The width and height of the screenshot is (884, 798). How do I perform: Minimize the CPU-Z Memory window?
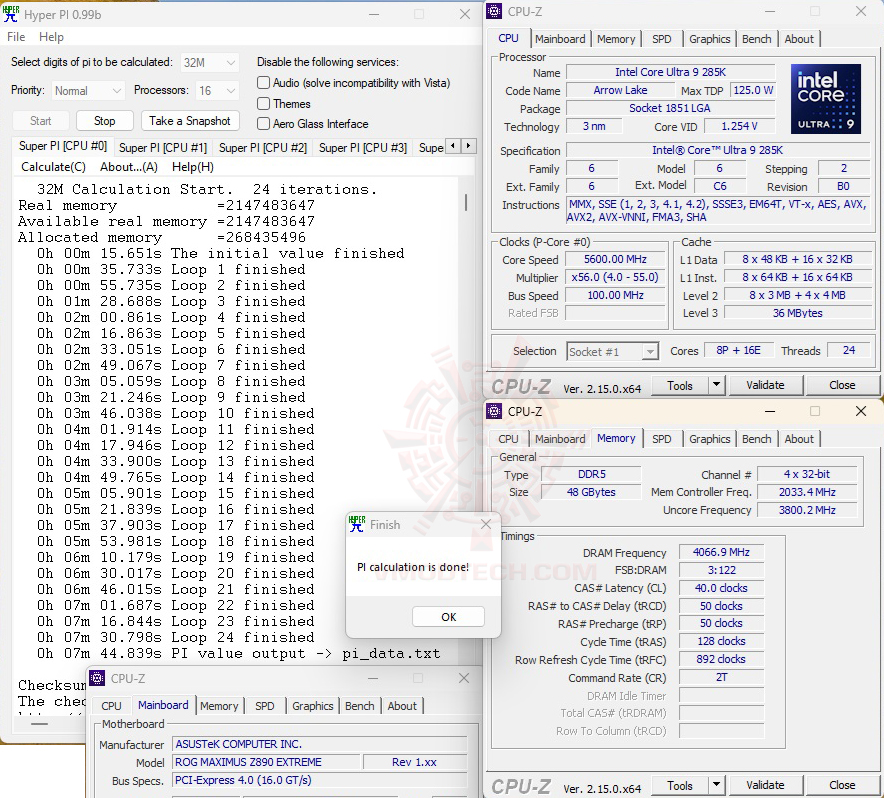[x=770, y=411]
